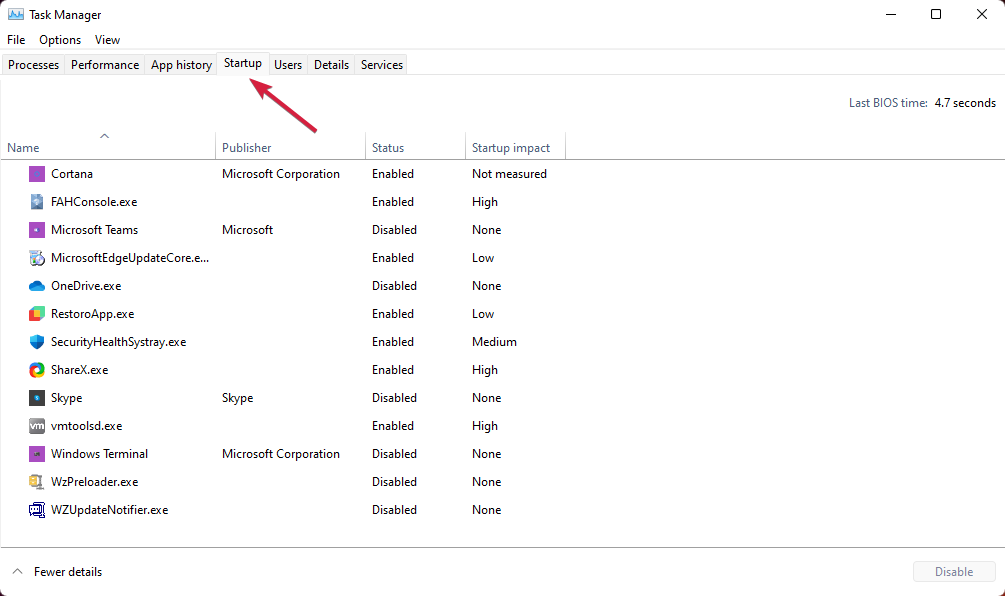Screen dimensions: 1005x596
Task: Sort by Status column header
Action: (388, 148)
